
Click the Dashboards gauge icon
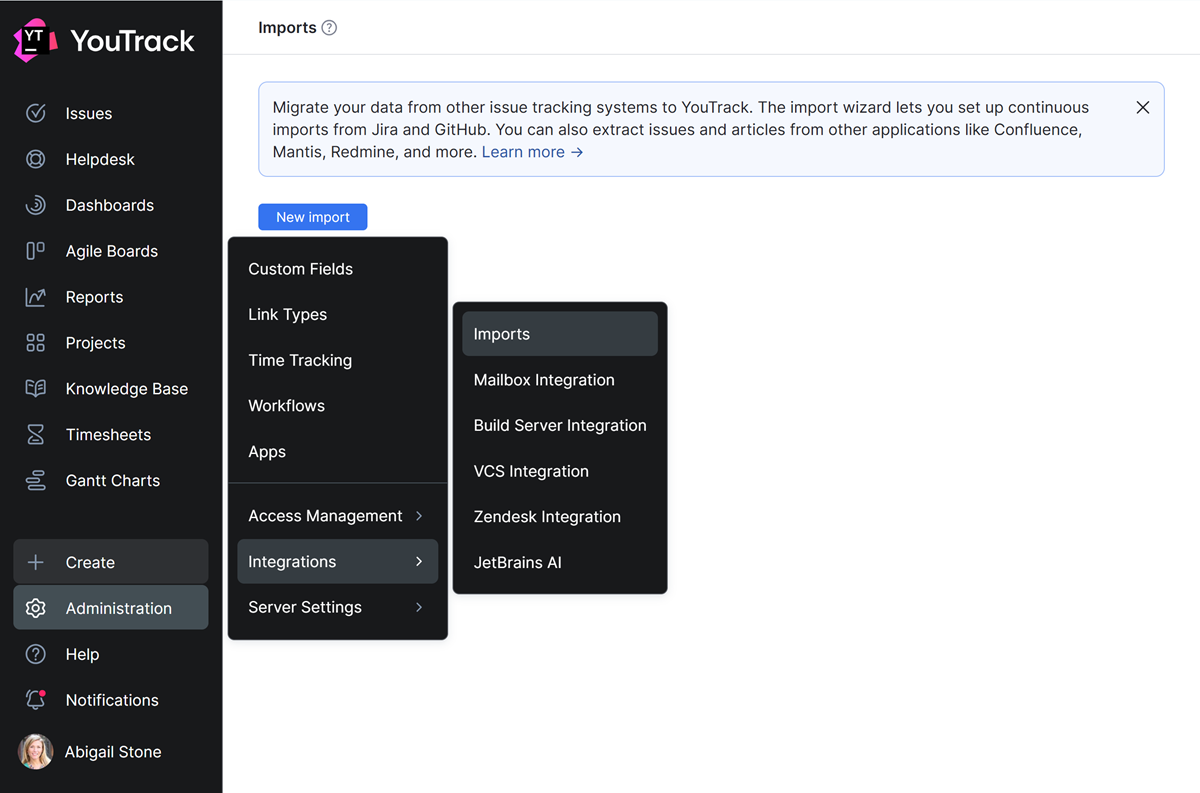coord(36,205)
